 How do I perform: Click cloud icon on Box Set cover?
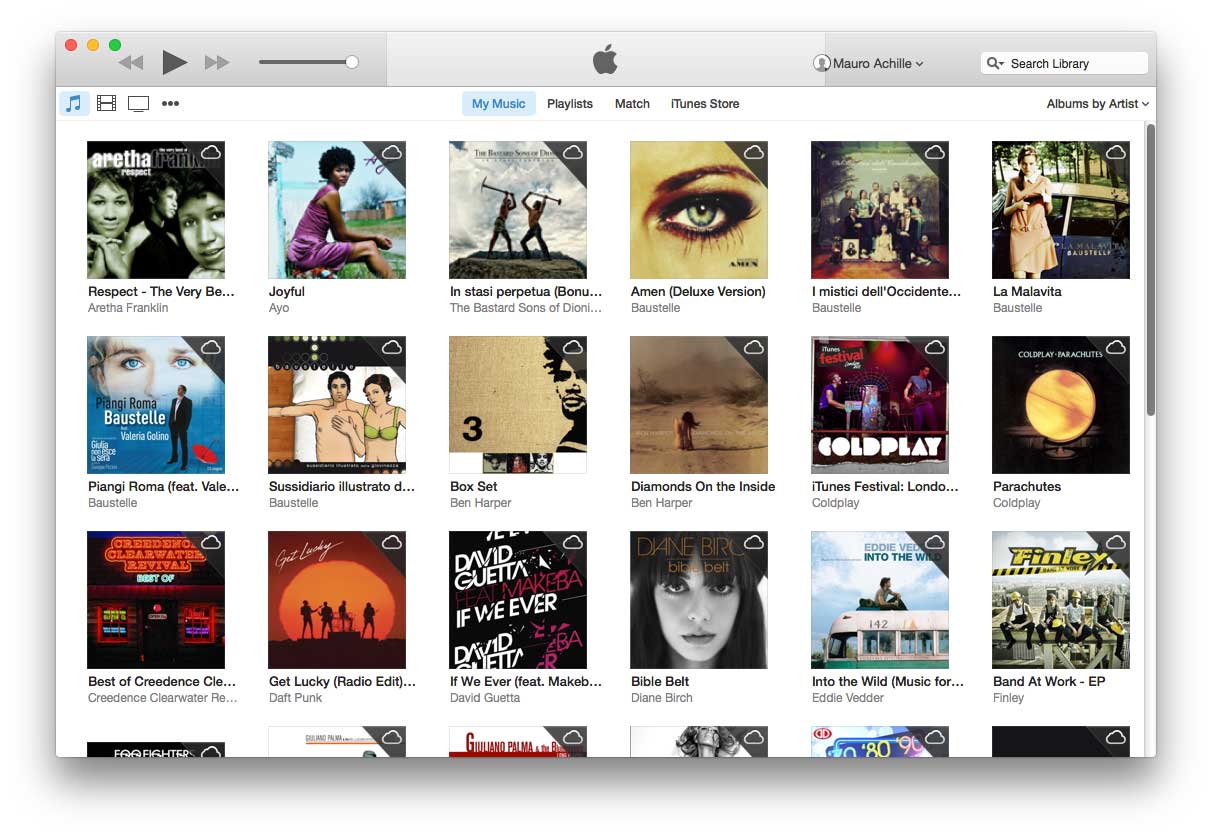coord(573,348)
